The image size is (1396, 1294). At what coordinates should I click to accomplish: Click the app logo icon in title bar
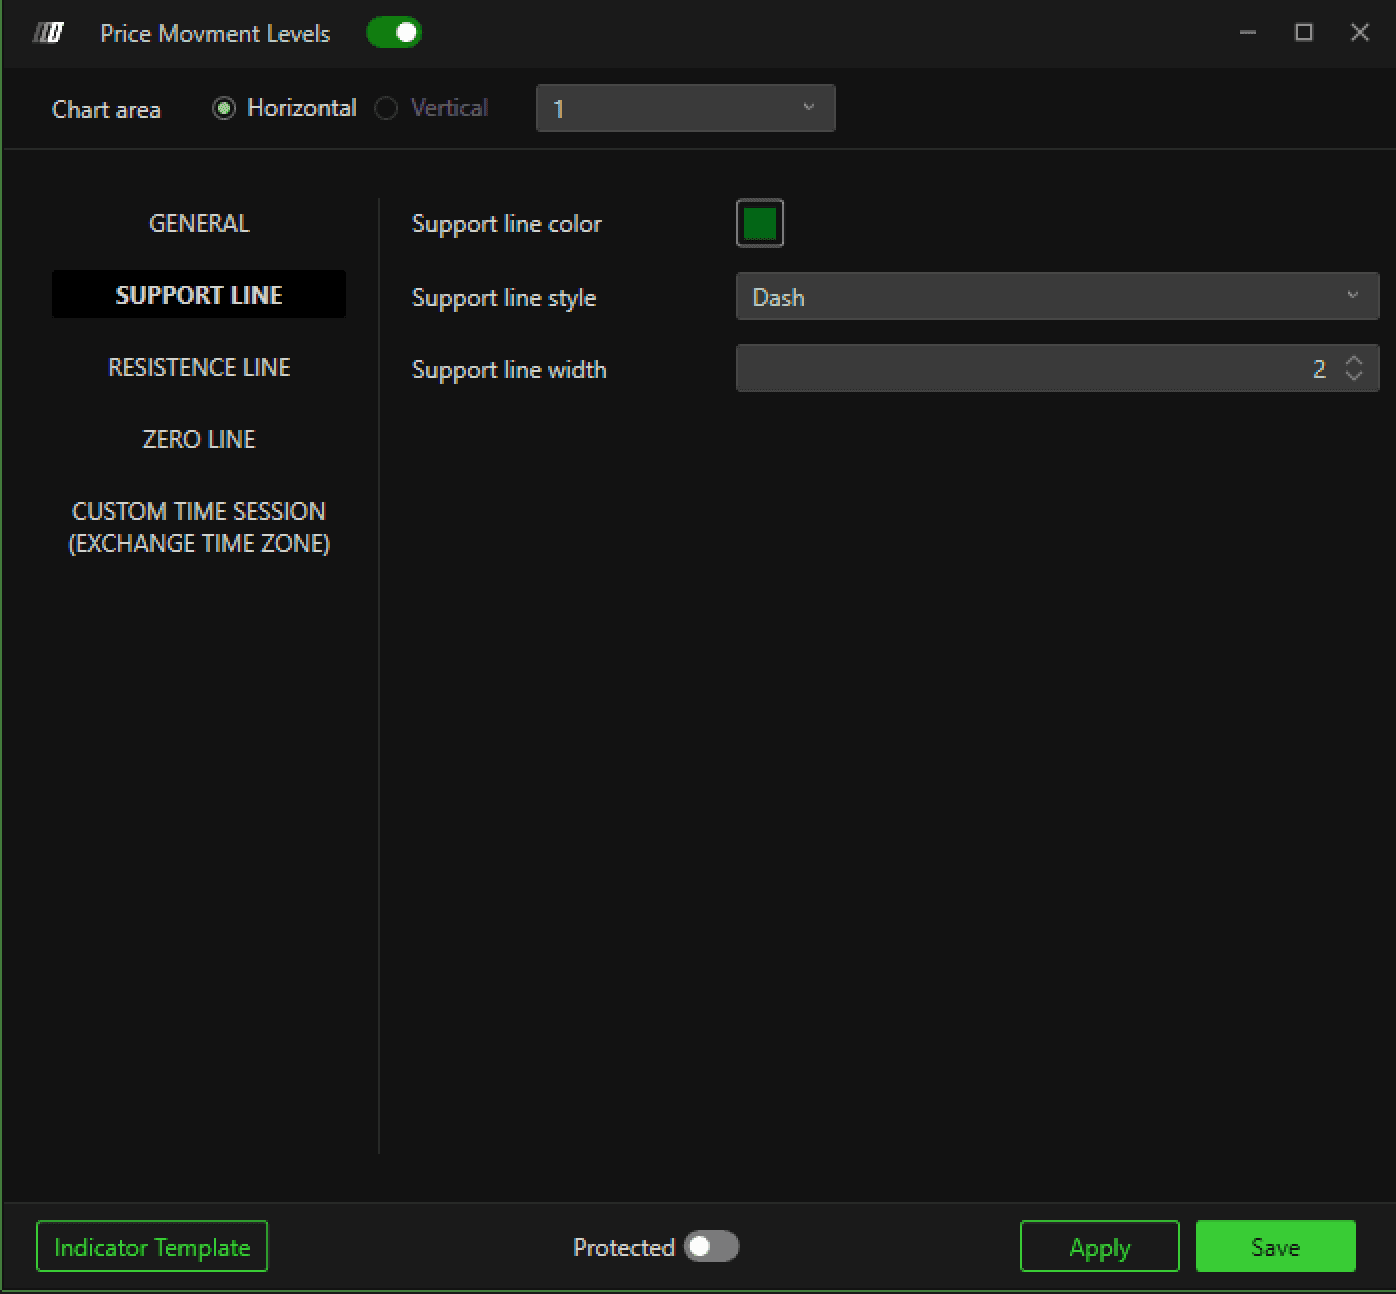coord(48,33)
